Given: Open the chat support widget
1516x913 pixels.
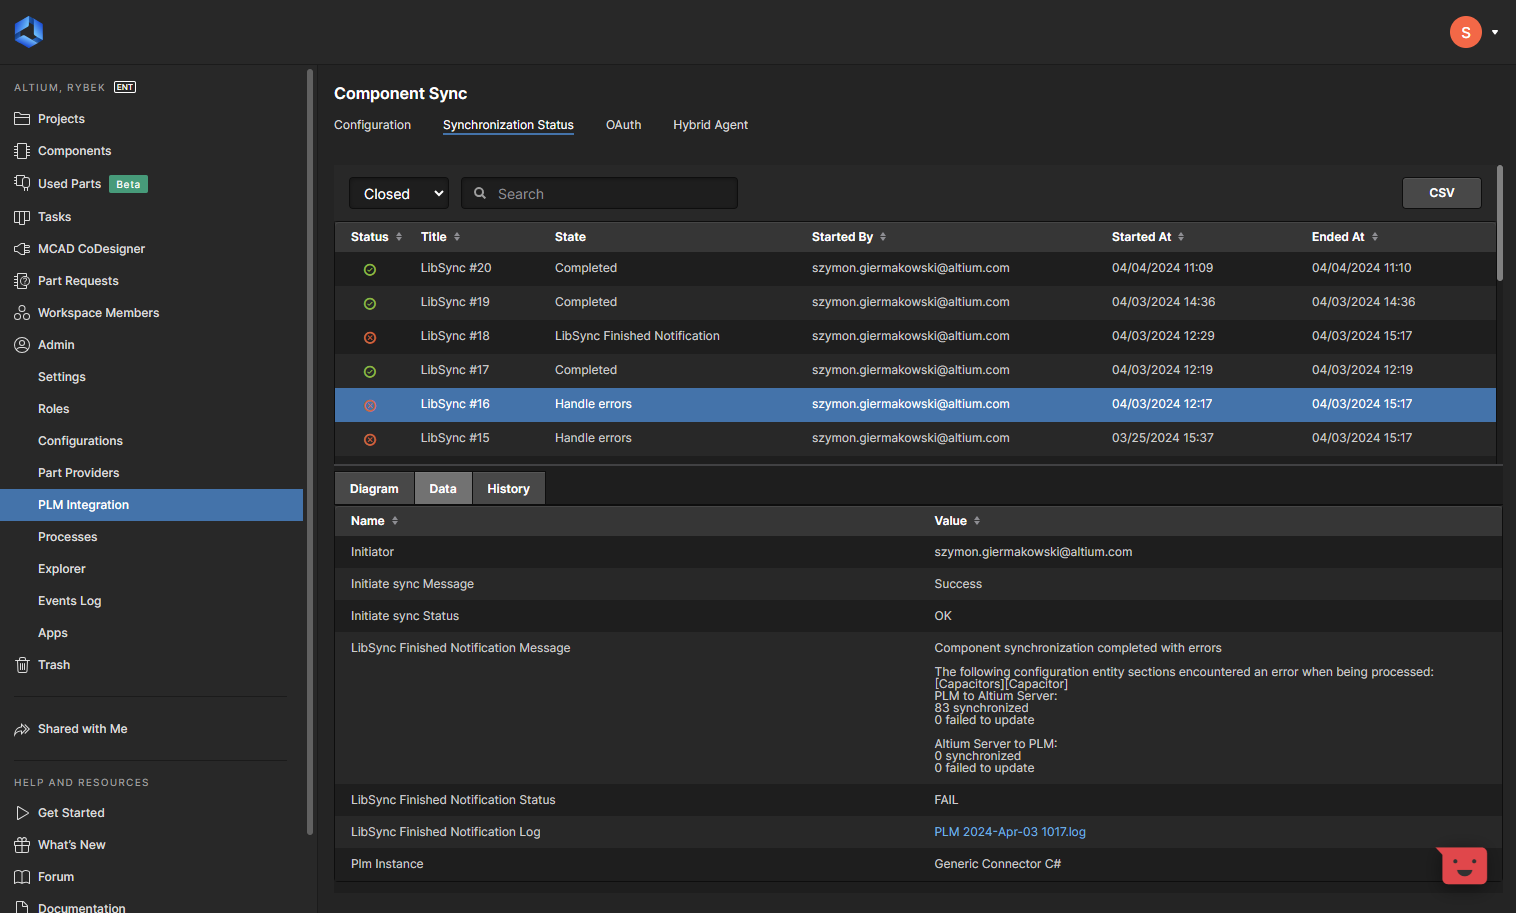Looking at the screenshot, I should tap(1463, 865).
